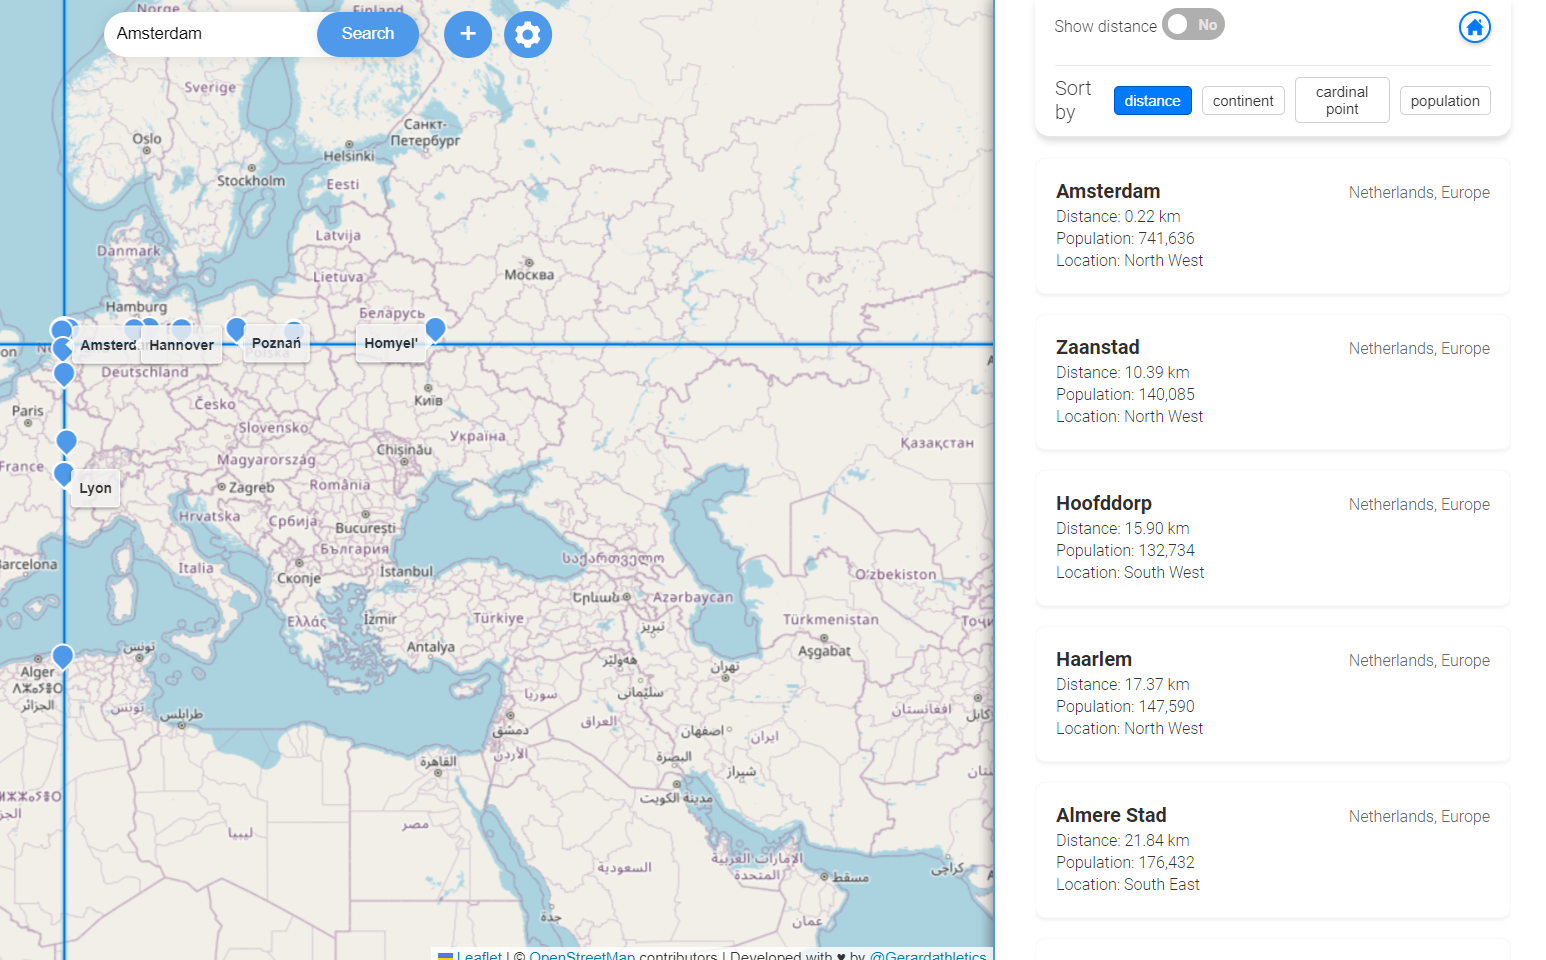Select the map marker beside Lyon label
This screenshot has height=960, width=1546.
(x=64, y=474)
